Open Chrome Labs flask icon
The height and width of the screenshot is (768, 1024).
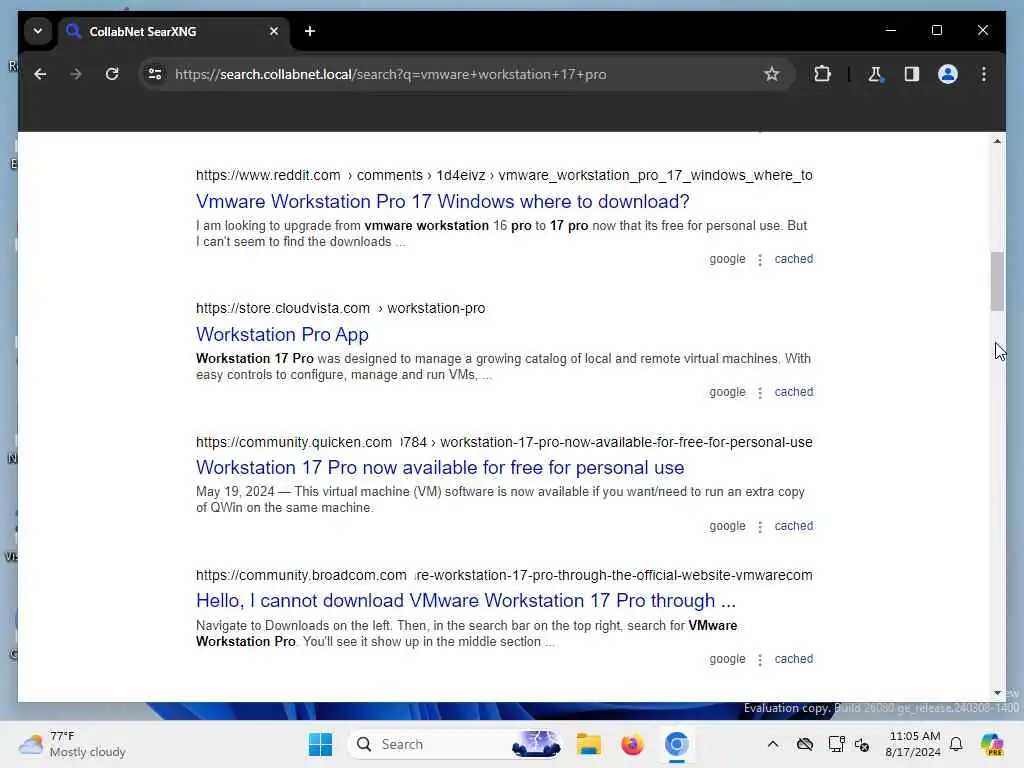pyautogui.click(x=875, y=74)
